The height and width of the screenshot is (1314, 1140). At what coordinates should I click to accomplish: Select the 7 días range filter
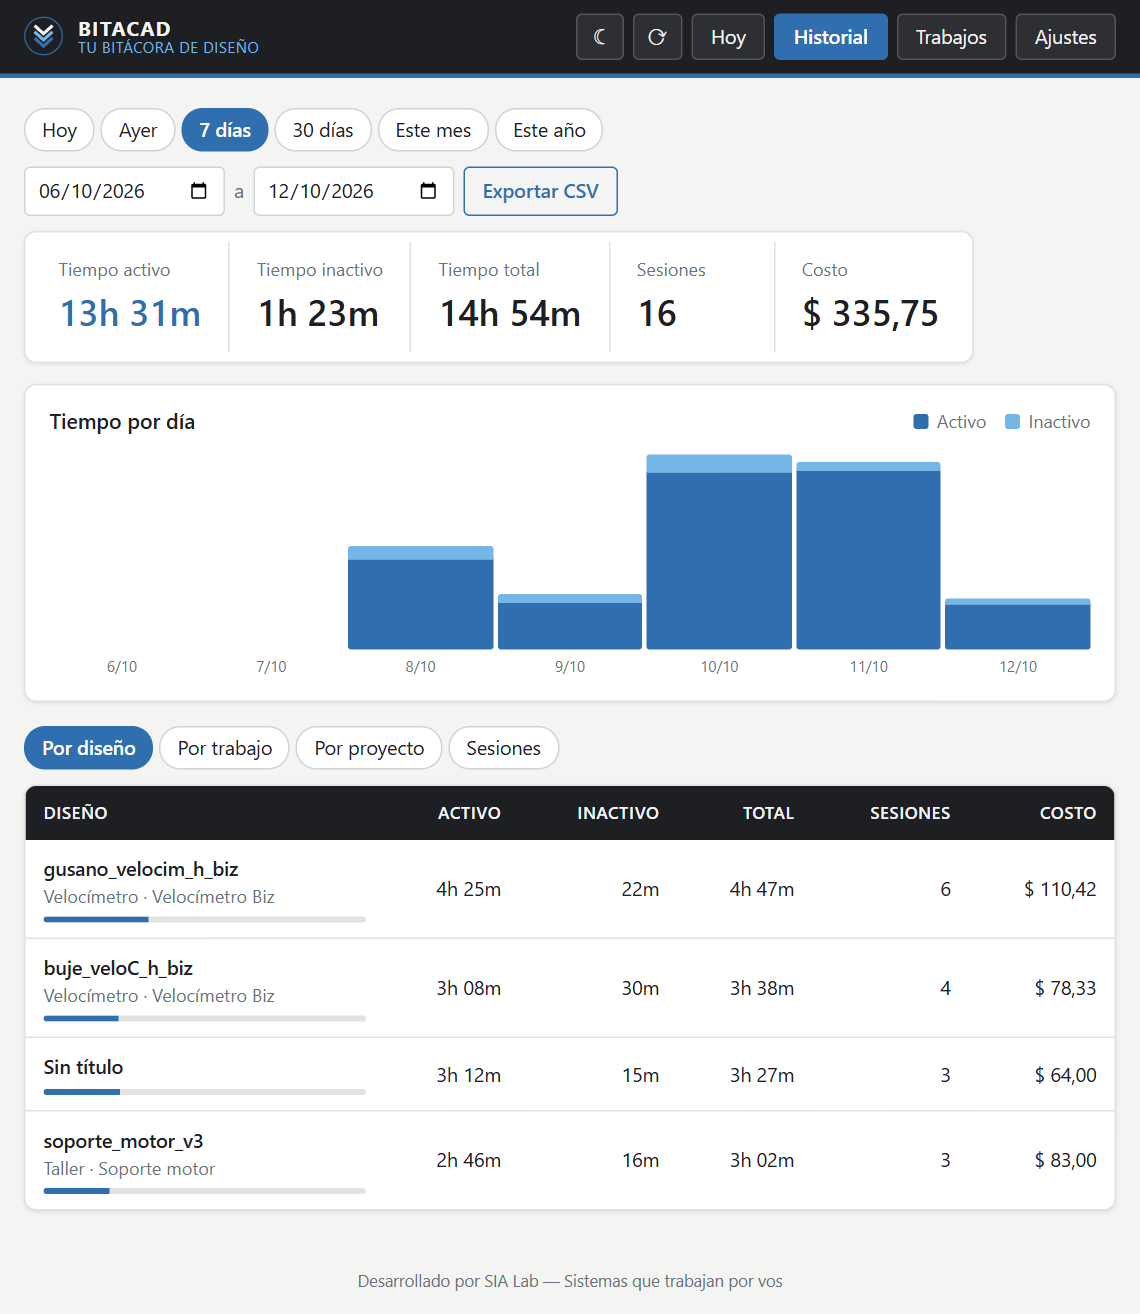225,130
